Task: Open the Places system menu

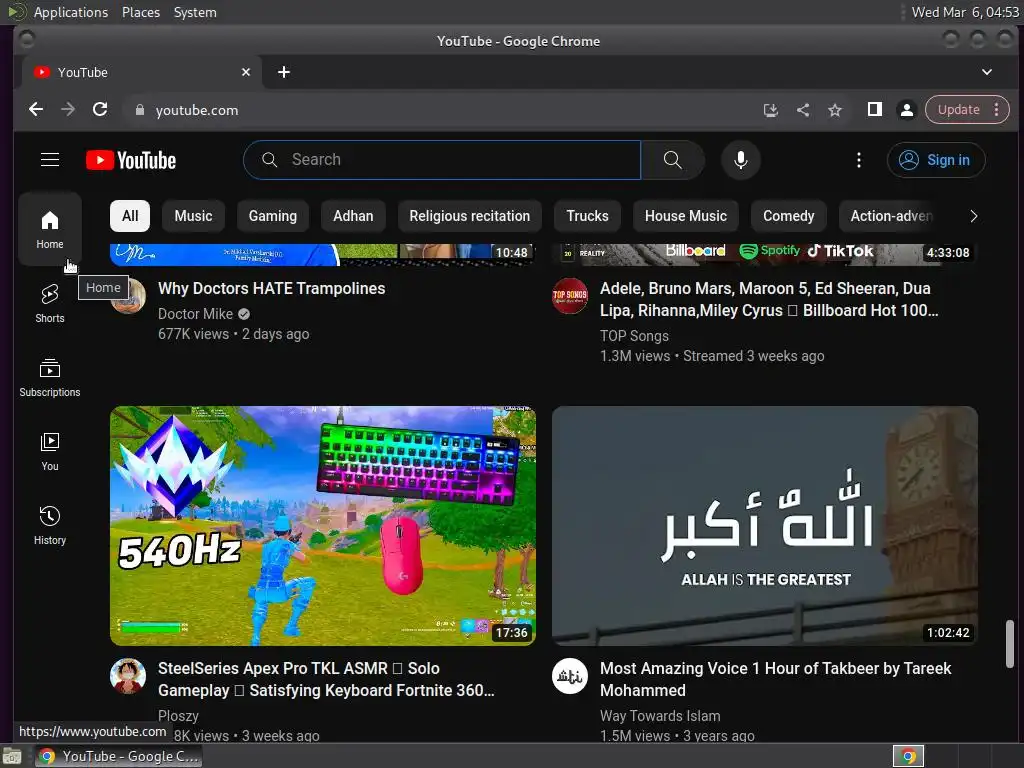Action: tap(141, 12)
